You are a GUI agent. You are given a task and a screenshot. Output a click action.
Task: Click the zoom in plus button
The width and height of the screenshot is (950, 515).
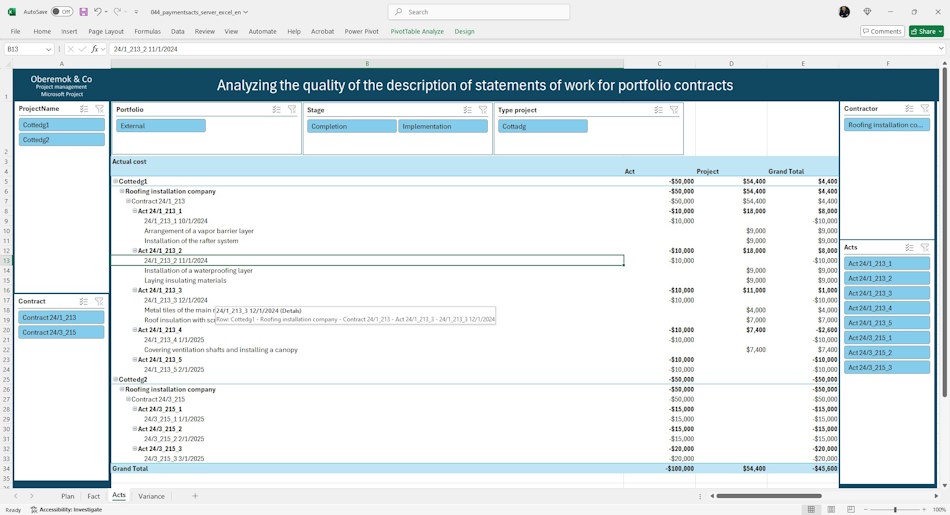pos(925,510)
